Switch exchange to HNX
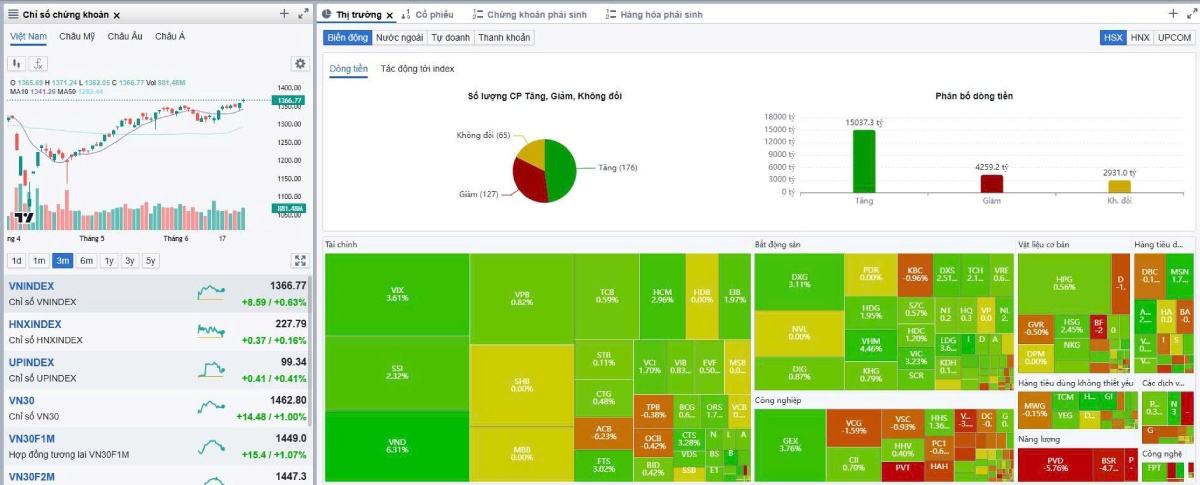1200x485 pixels. (1140, 37)
